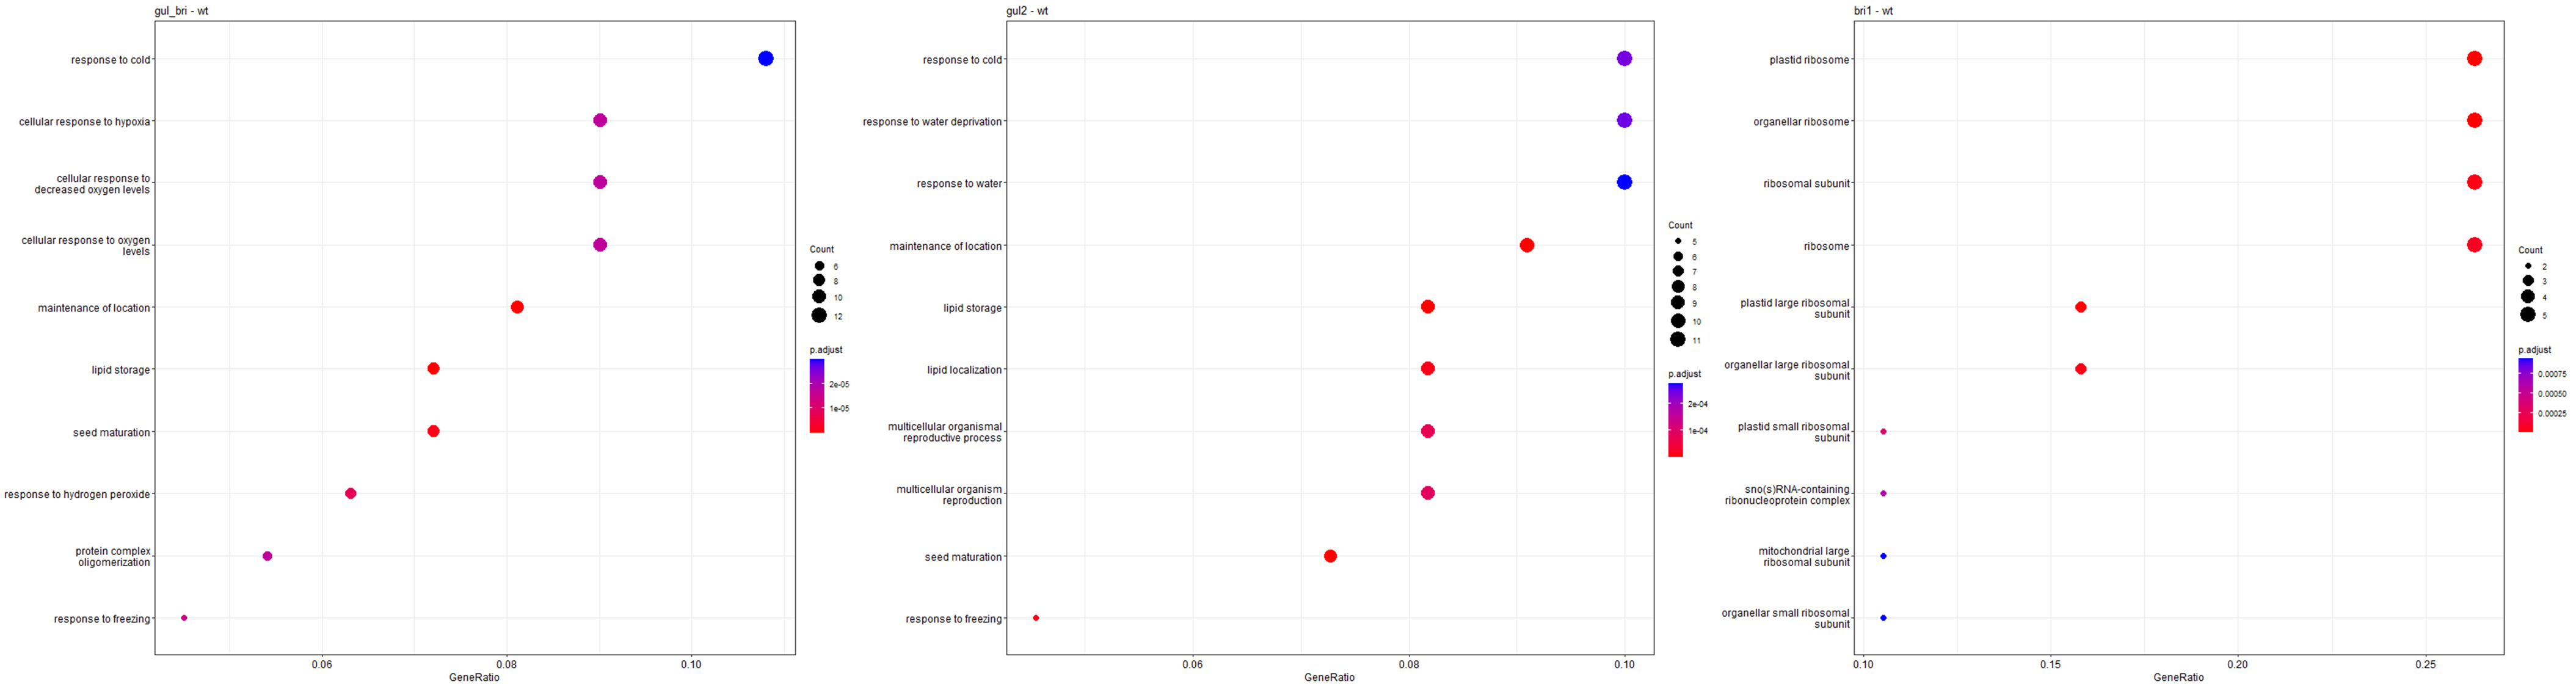The height and width of the screenshot is (687, 2576).
Task: Click the 0.15 tick on bri1 x-axis
Action: tap(2050, 664)
